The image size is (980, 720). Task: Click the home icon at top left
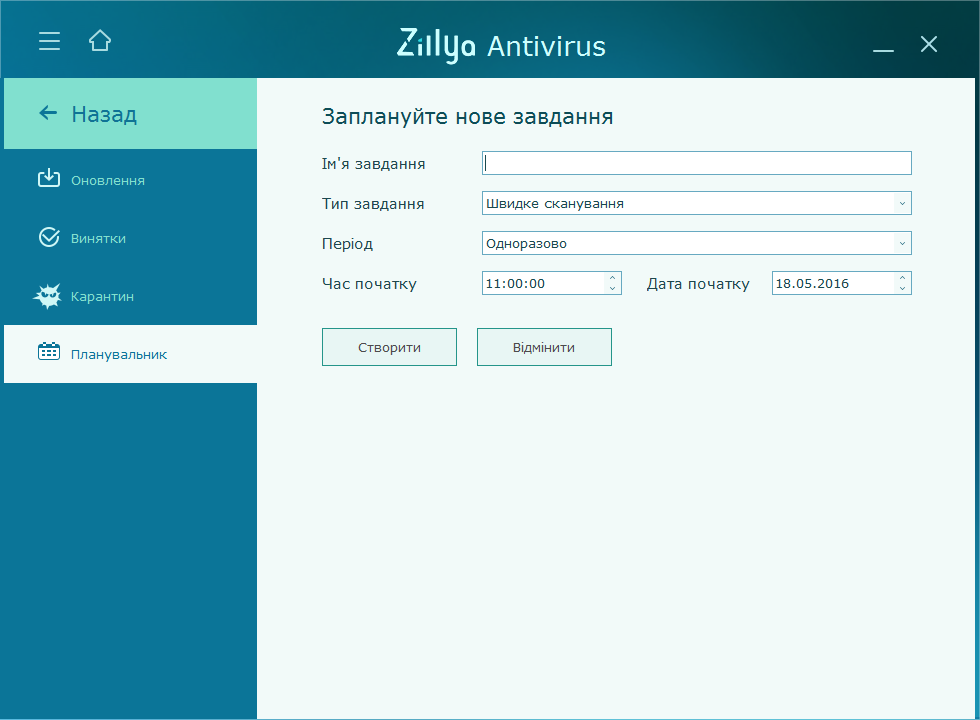99,40
